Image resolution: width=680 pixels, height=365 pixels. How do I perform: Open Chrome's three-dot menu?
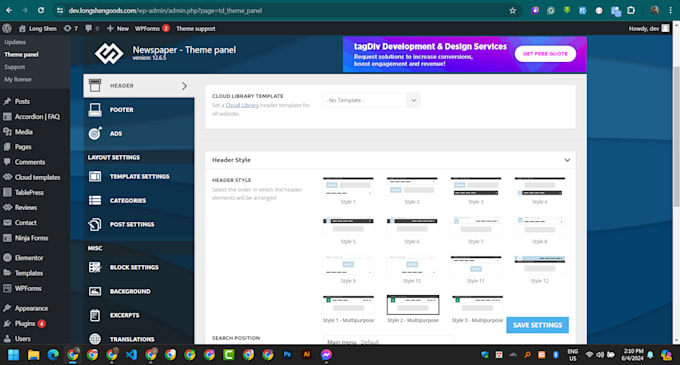[x=670, y=10]
